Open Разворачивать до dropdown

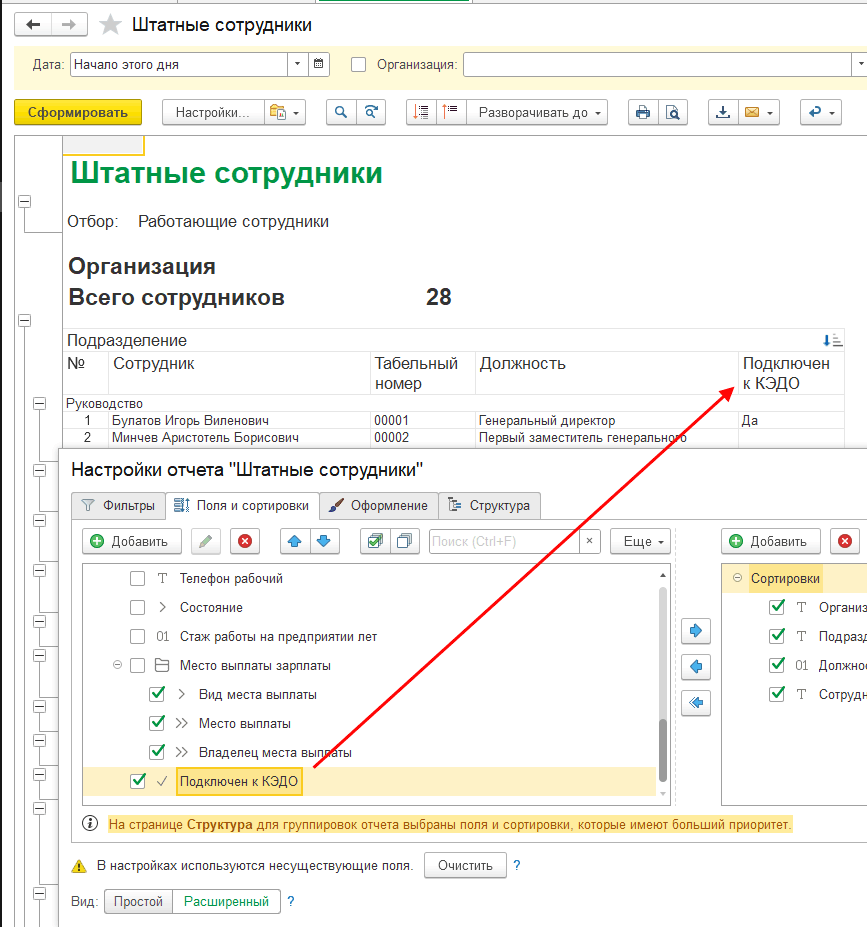tap(537, 112)
